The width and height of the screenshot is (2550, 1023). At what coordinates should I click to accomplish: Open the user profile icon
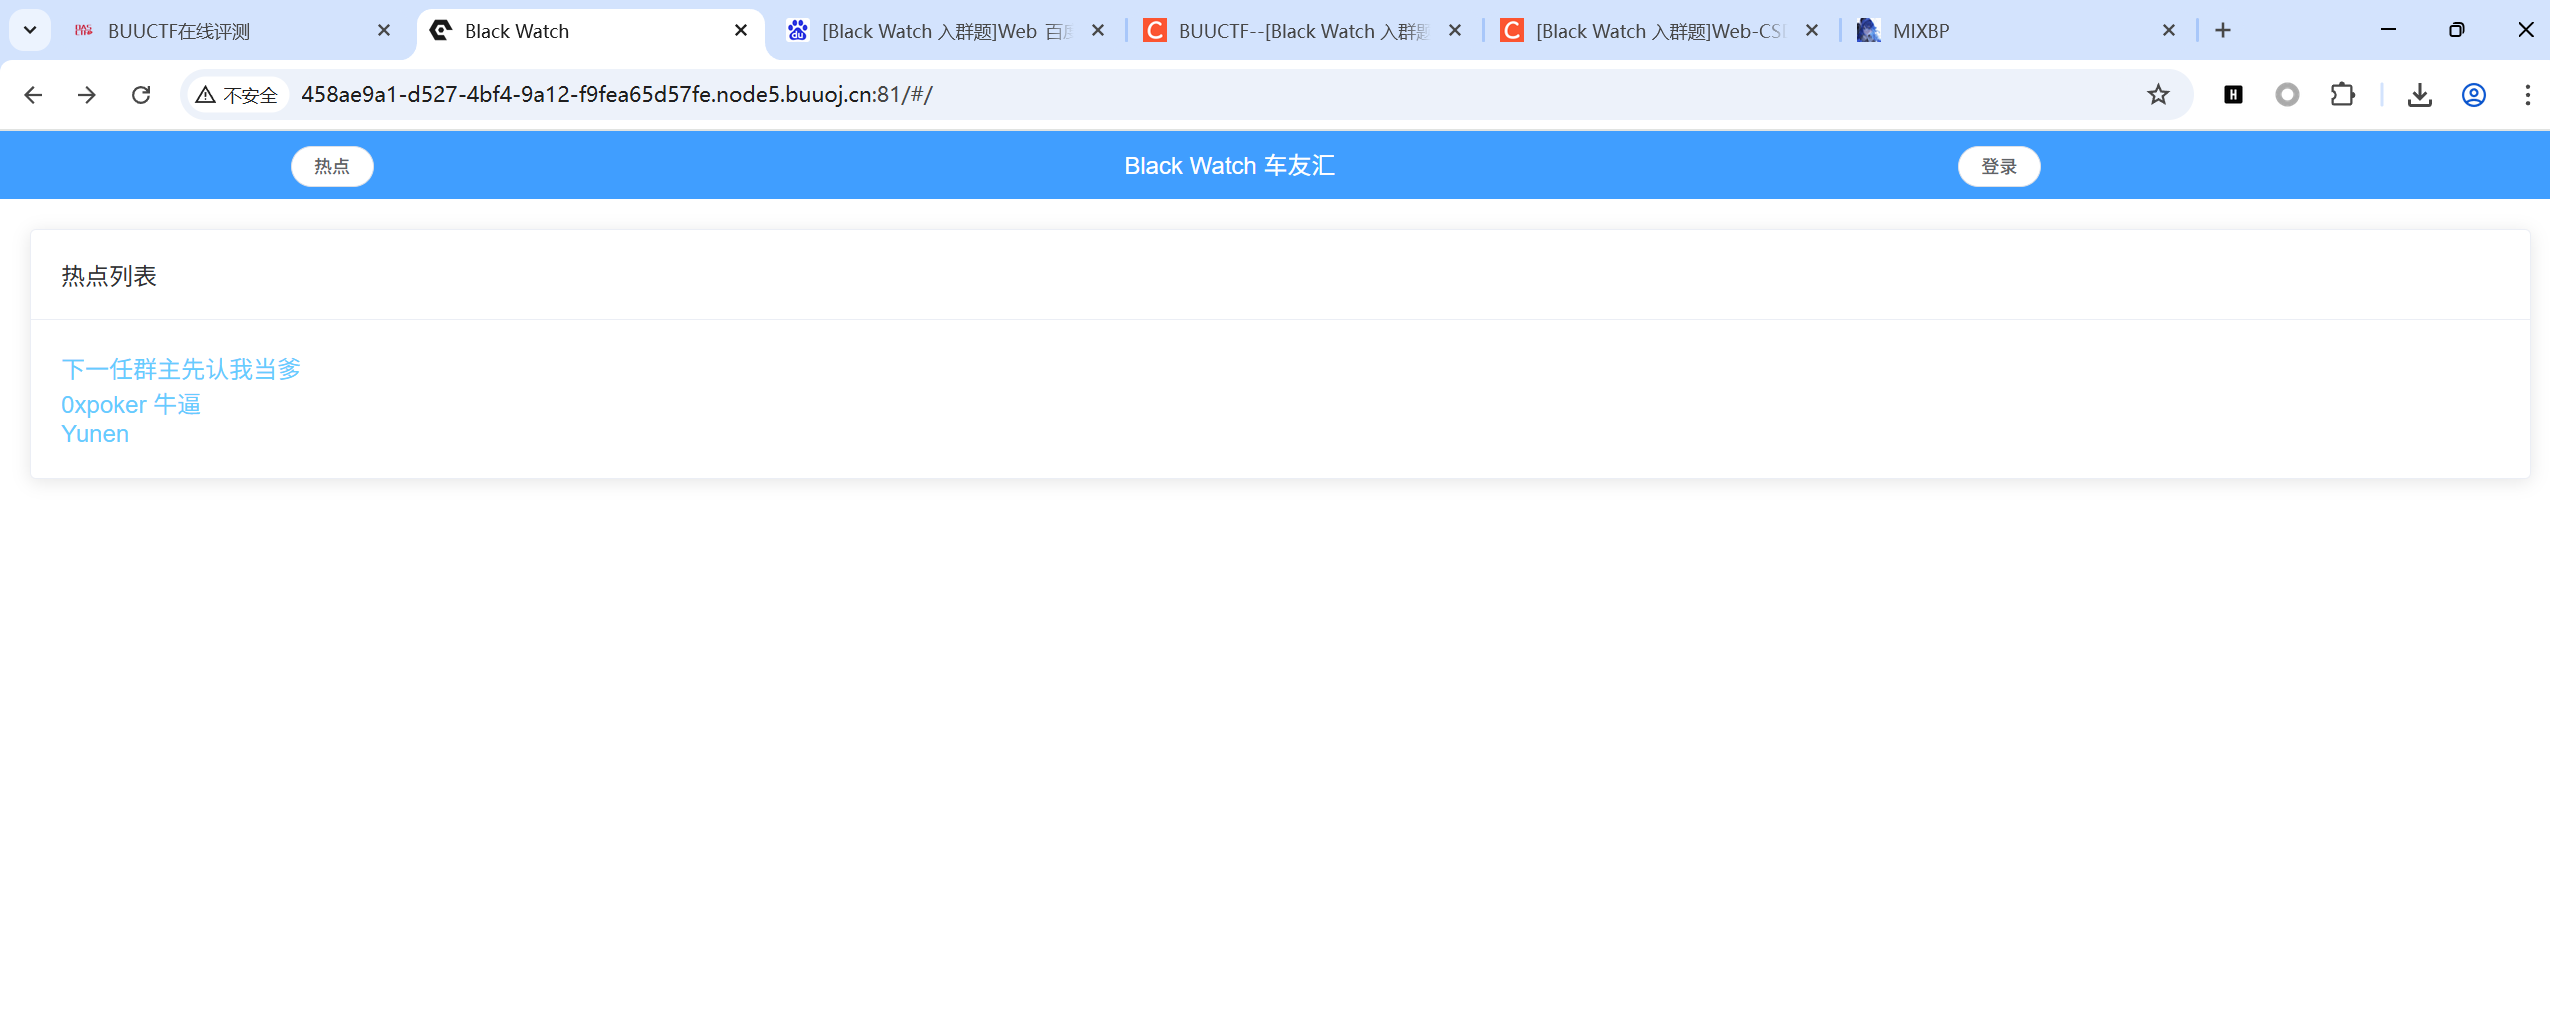2473,95
